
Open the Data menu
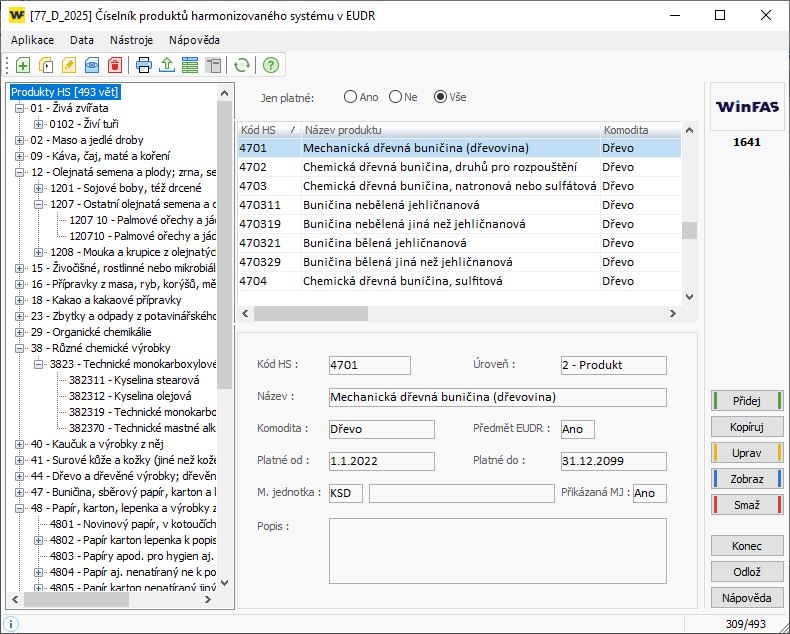(82, 40)
